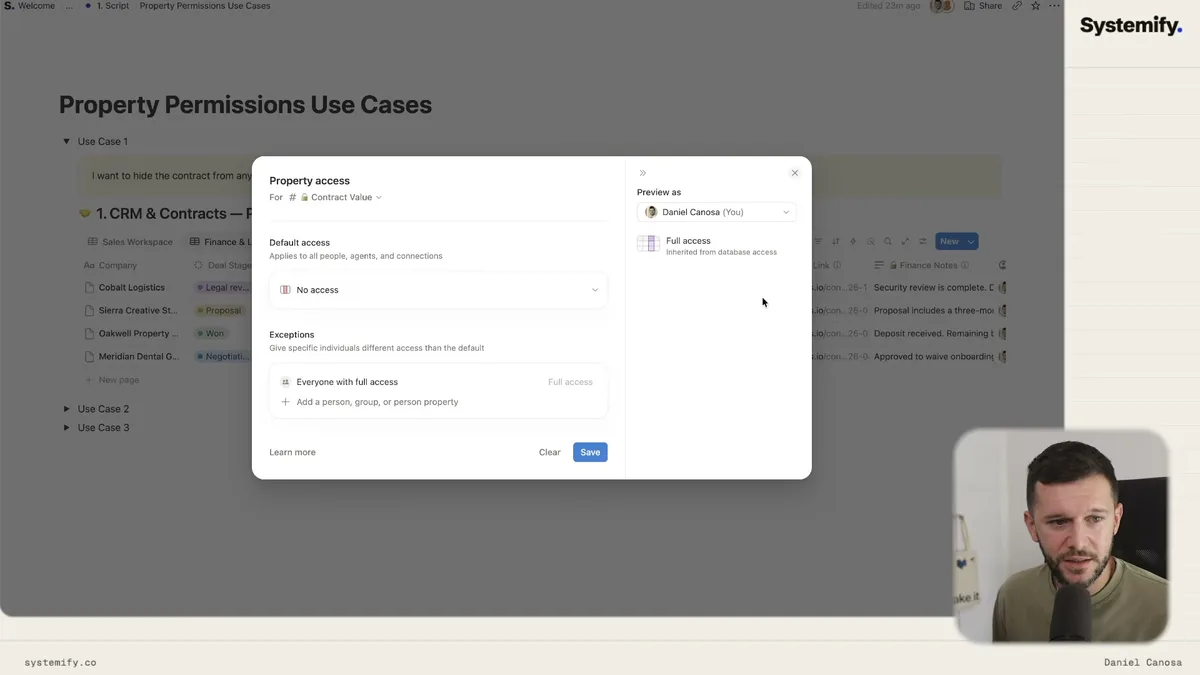Open the dropdown arrow next to New
The image size is (1200, 675).
point(971,241)
